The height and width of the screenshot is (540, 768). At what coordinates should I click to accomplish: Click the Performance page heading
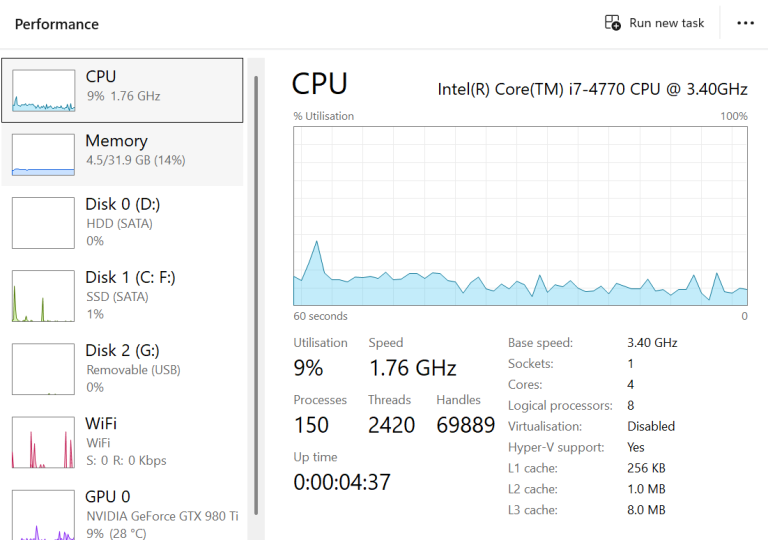coord(57,24)
